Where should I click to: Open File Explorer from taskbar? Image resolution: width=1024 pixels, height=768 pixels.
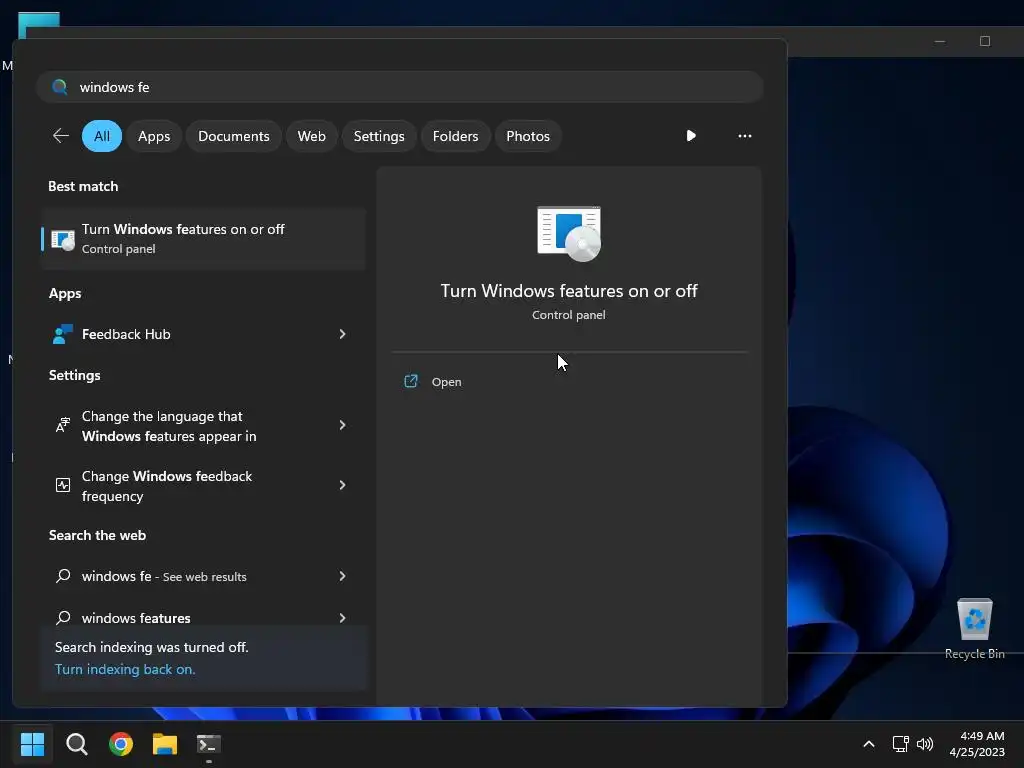(x=165, y=744)
